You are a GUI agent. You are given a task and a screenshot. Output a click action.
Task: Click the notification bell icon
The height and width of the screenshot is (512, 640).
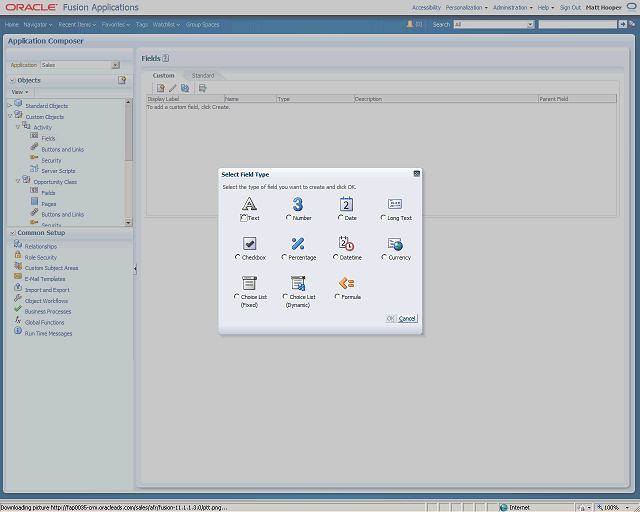pos(410,24)
